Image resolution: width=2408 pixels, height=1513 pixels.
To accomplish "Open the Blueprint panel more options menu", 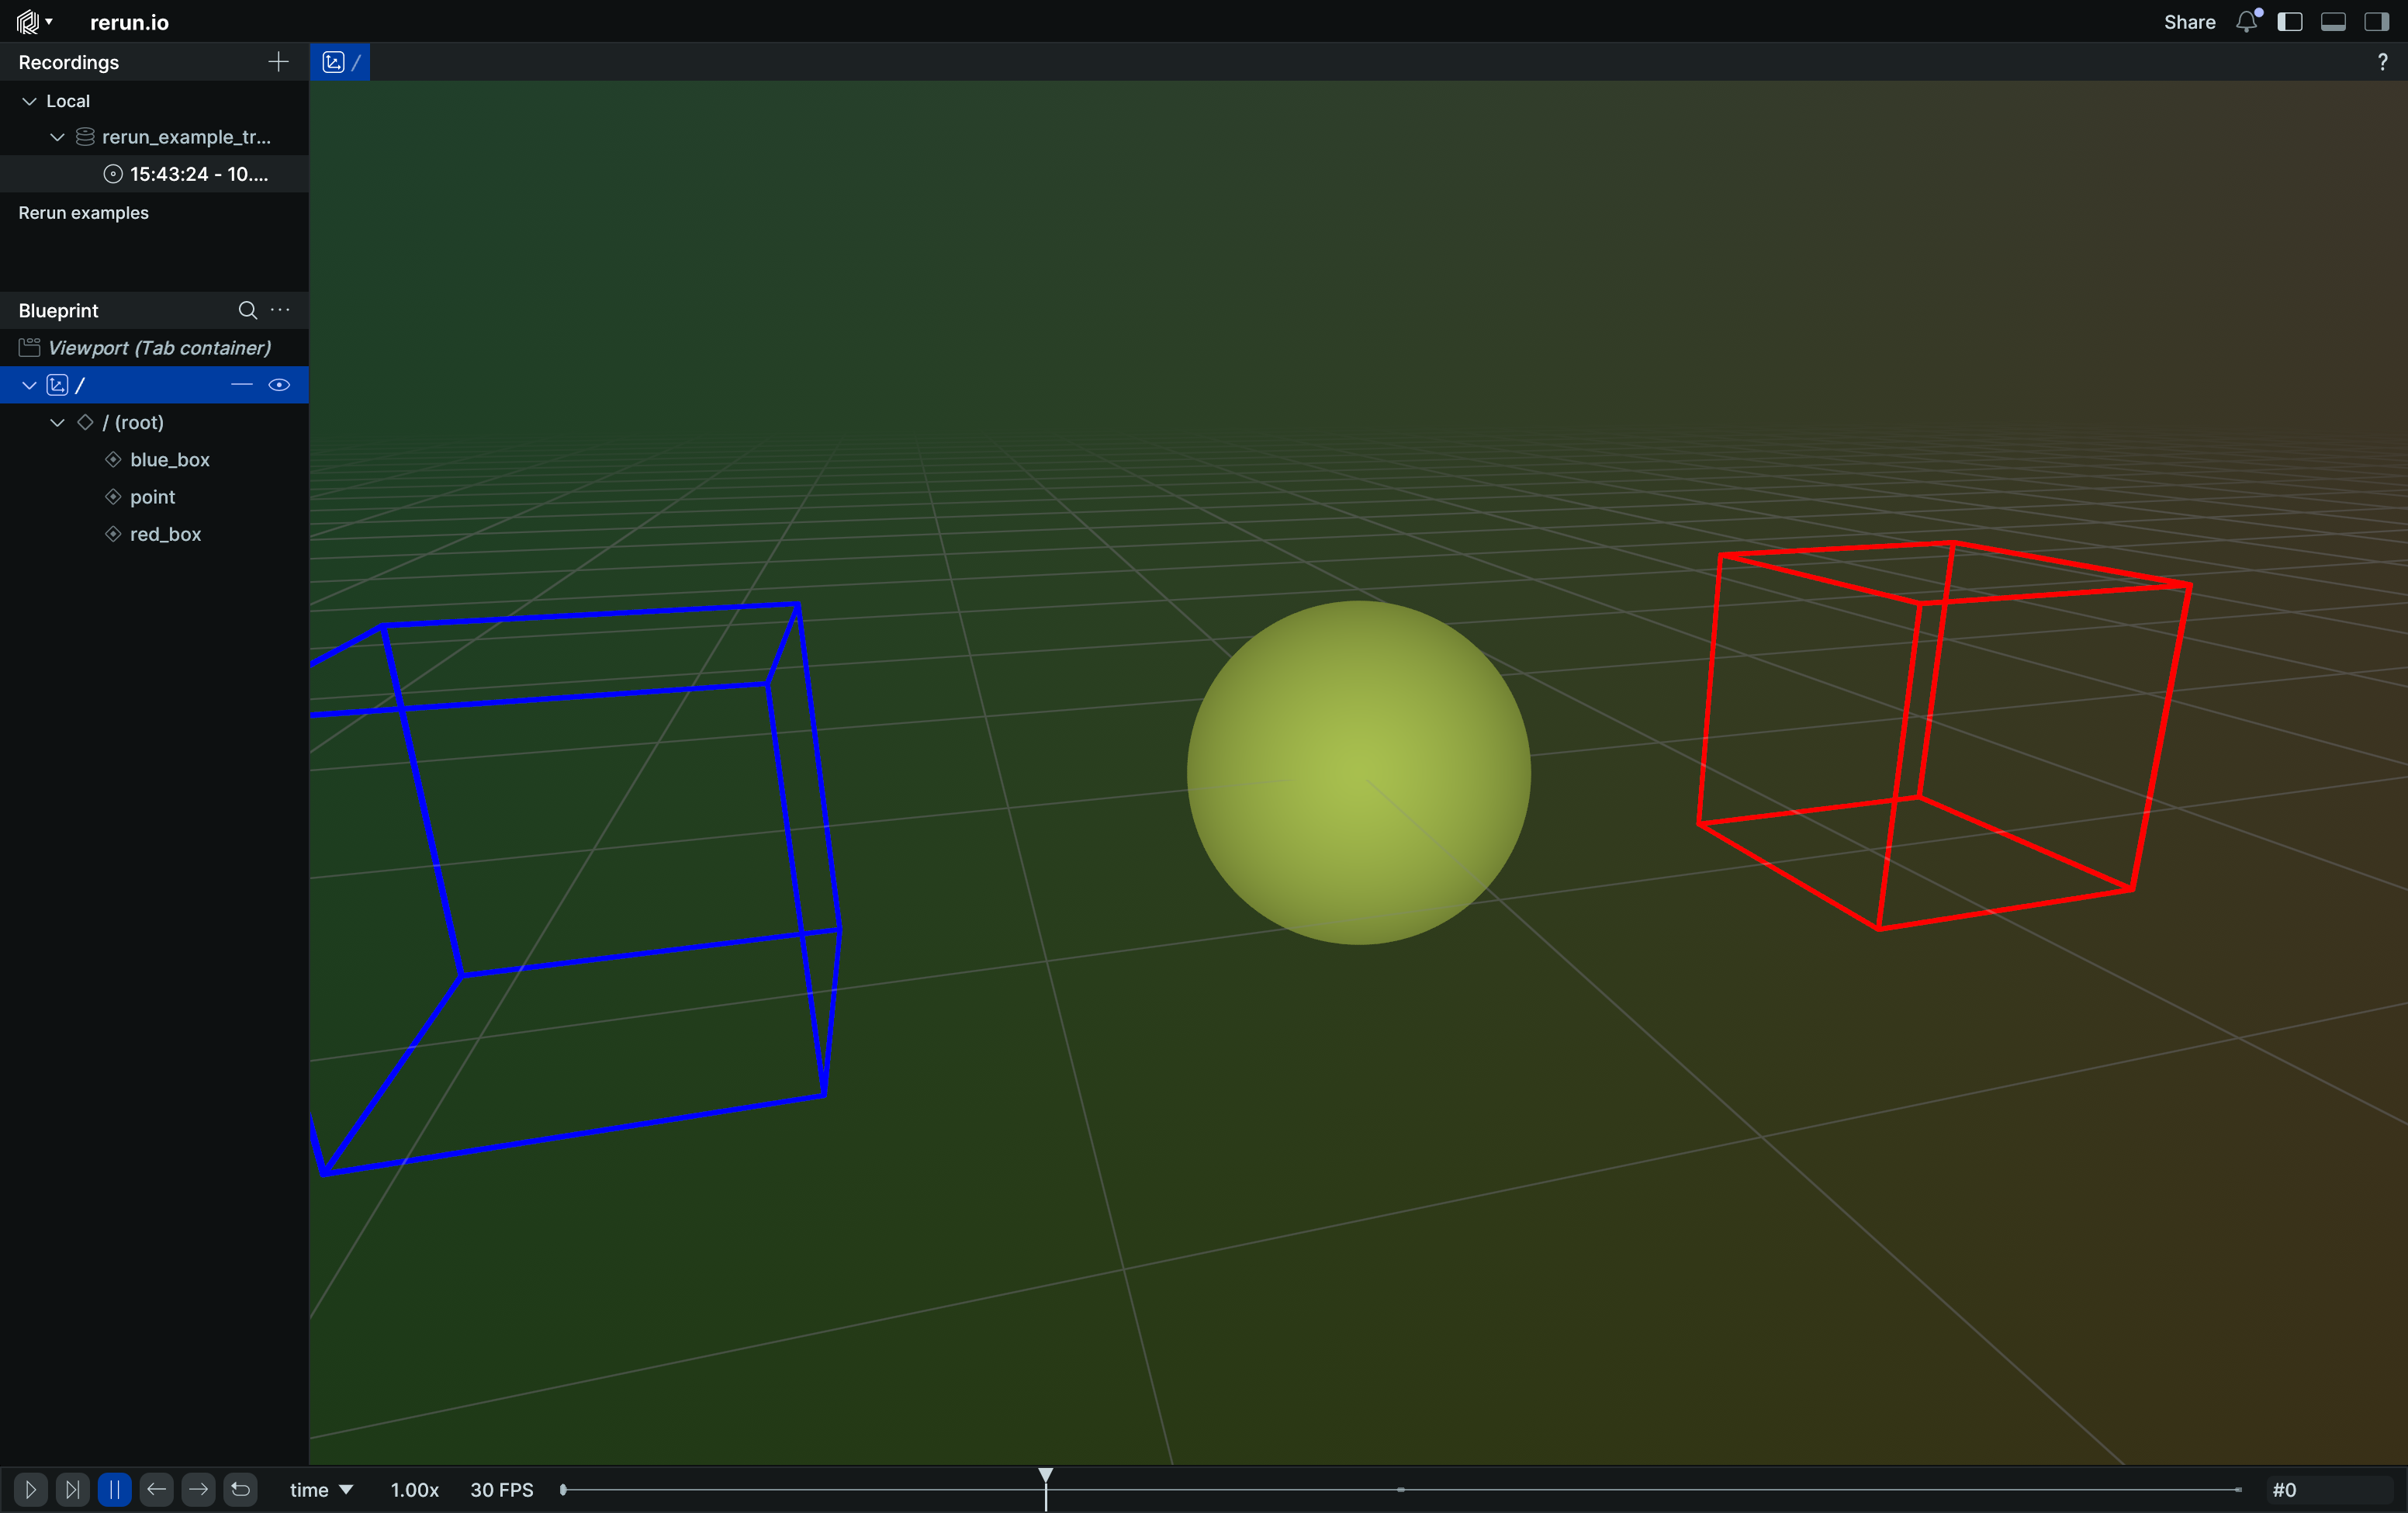I will pyautogui.click(x=281, y=310).
